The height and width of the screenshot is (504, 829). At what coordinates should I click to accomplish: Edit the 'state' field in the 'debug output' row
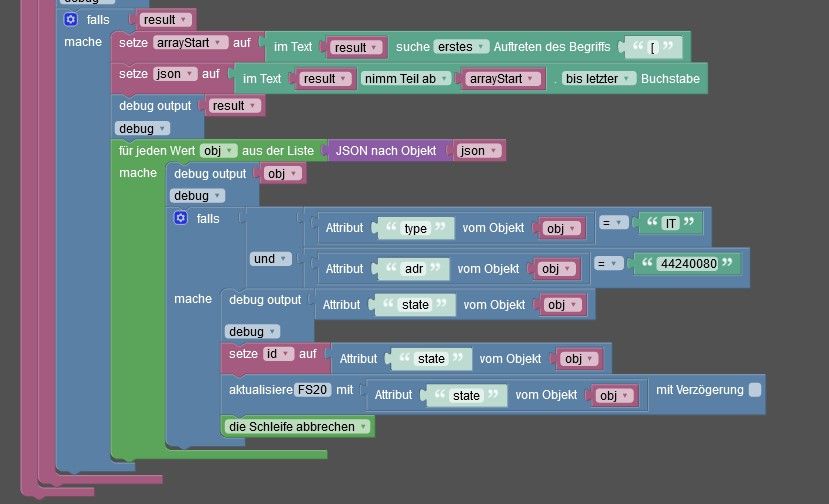(x=415, y=305)
